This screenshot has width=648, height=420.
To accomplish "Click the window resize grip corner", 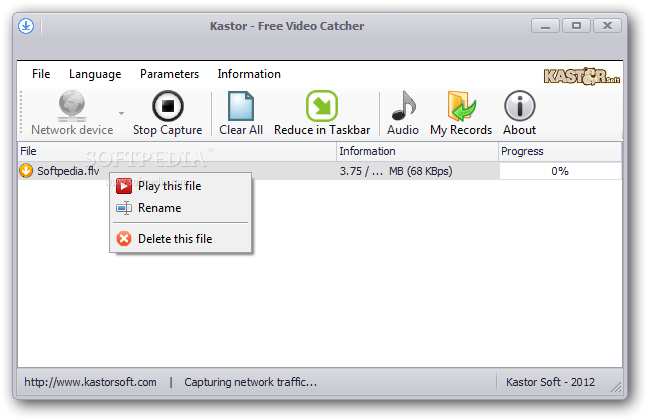I will [616, 387].
